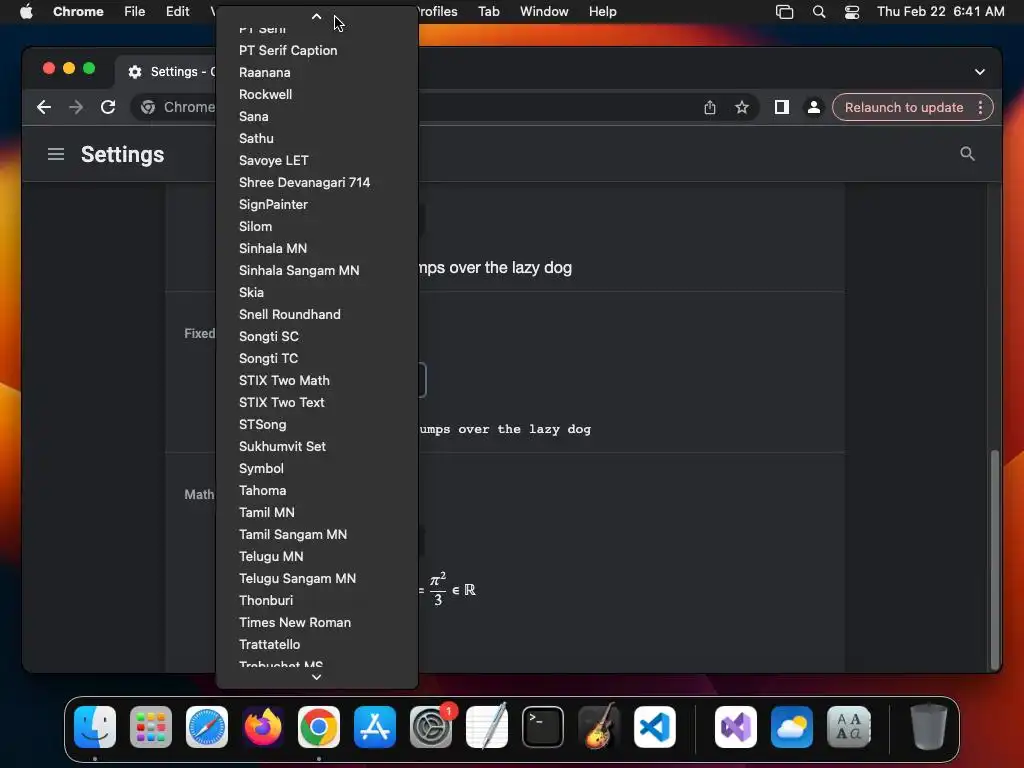Click the search settings magnifier icon

click(967, 153)
